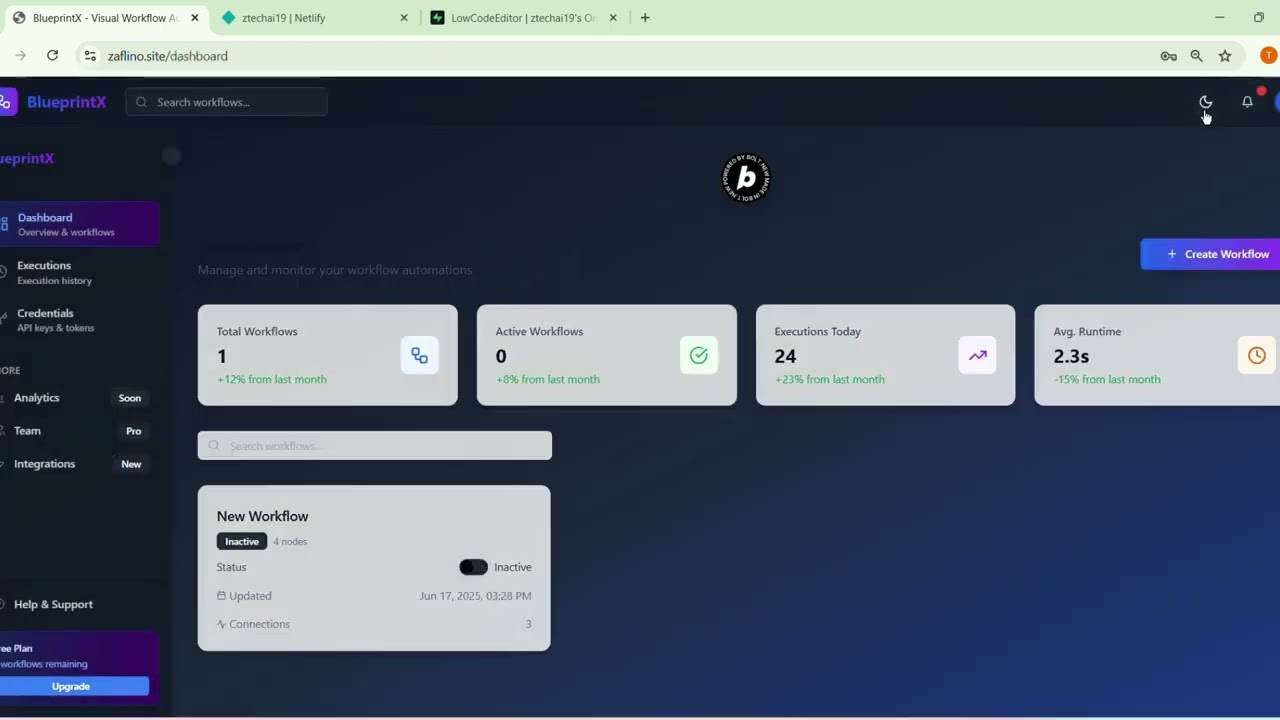
Task: Open the New Workflow card title
Action: [x=262, y=516]
